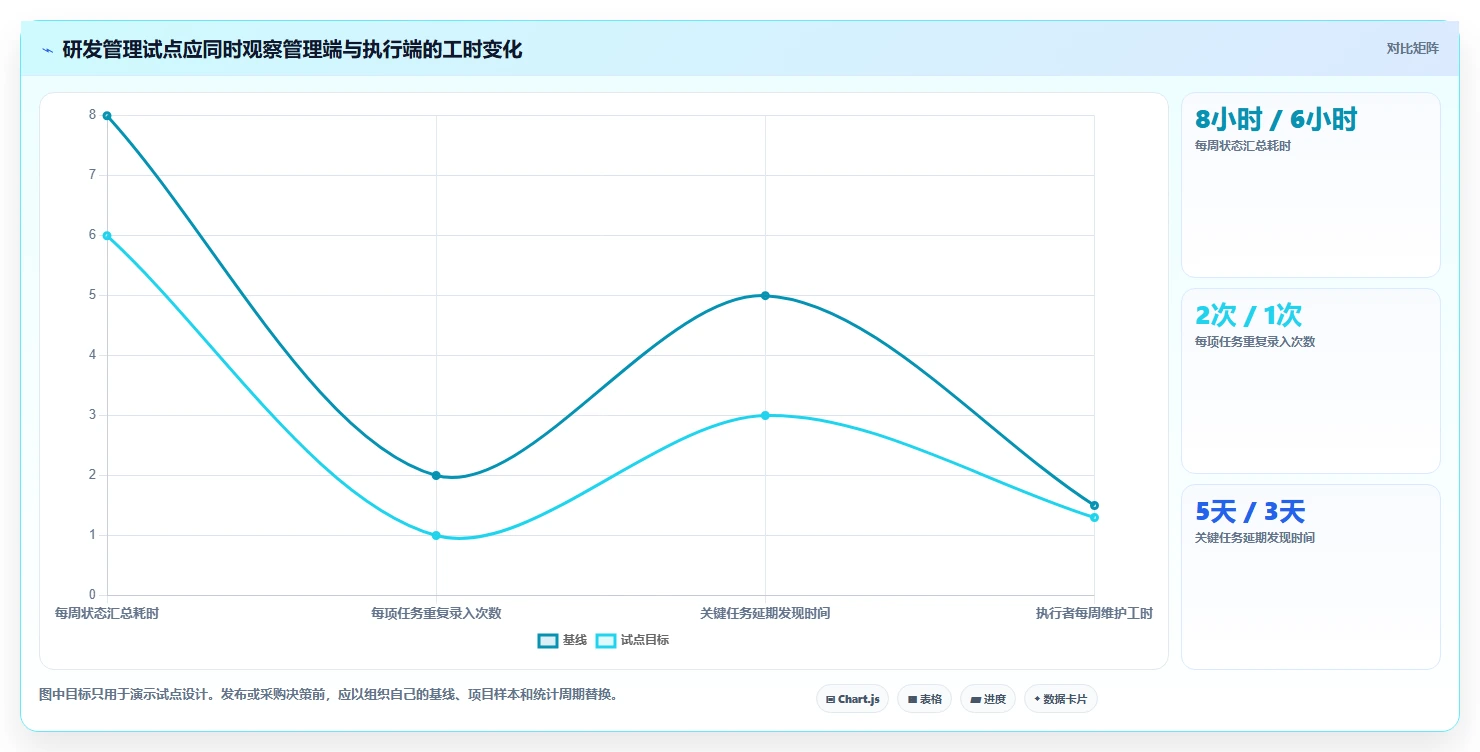The width and height of the screenshot is (1480, 752).
Task: Click the 关键任务延期发现时间 x-axis label
Action: (x=765, y=613)
